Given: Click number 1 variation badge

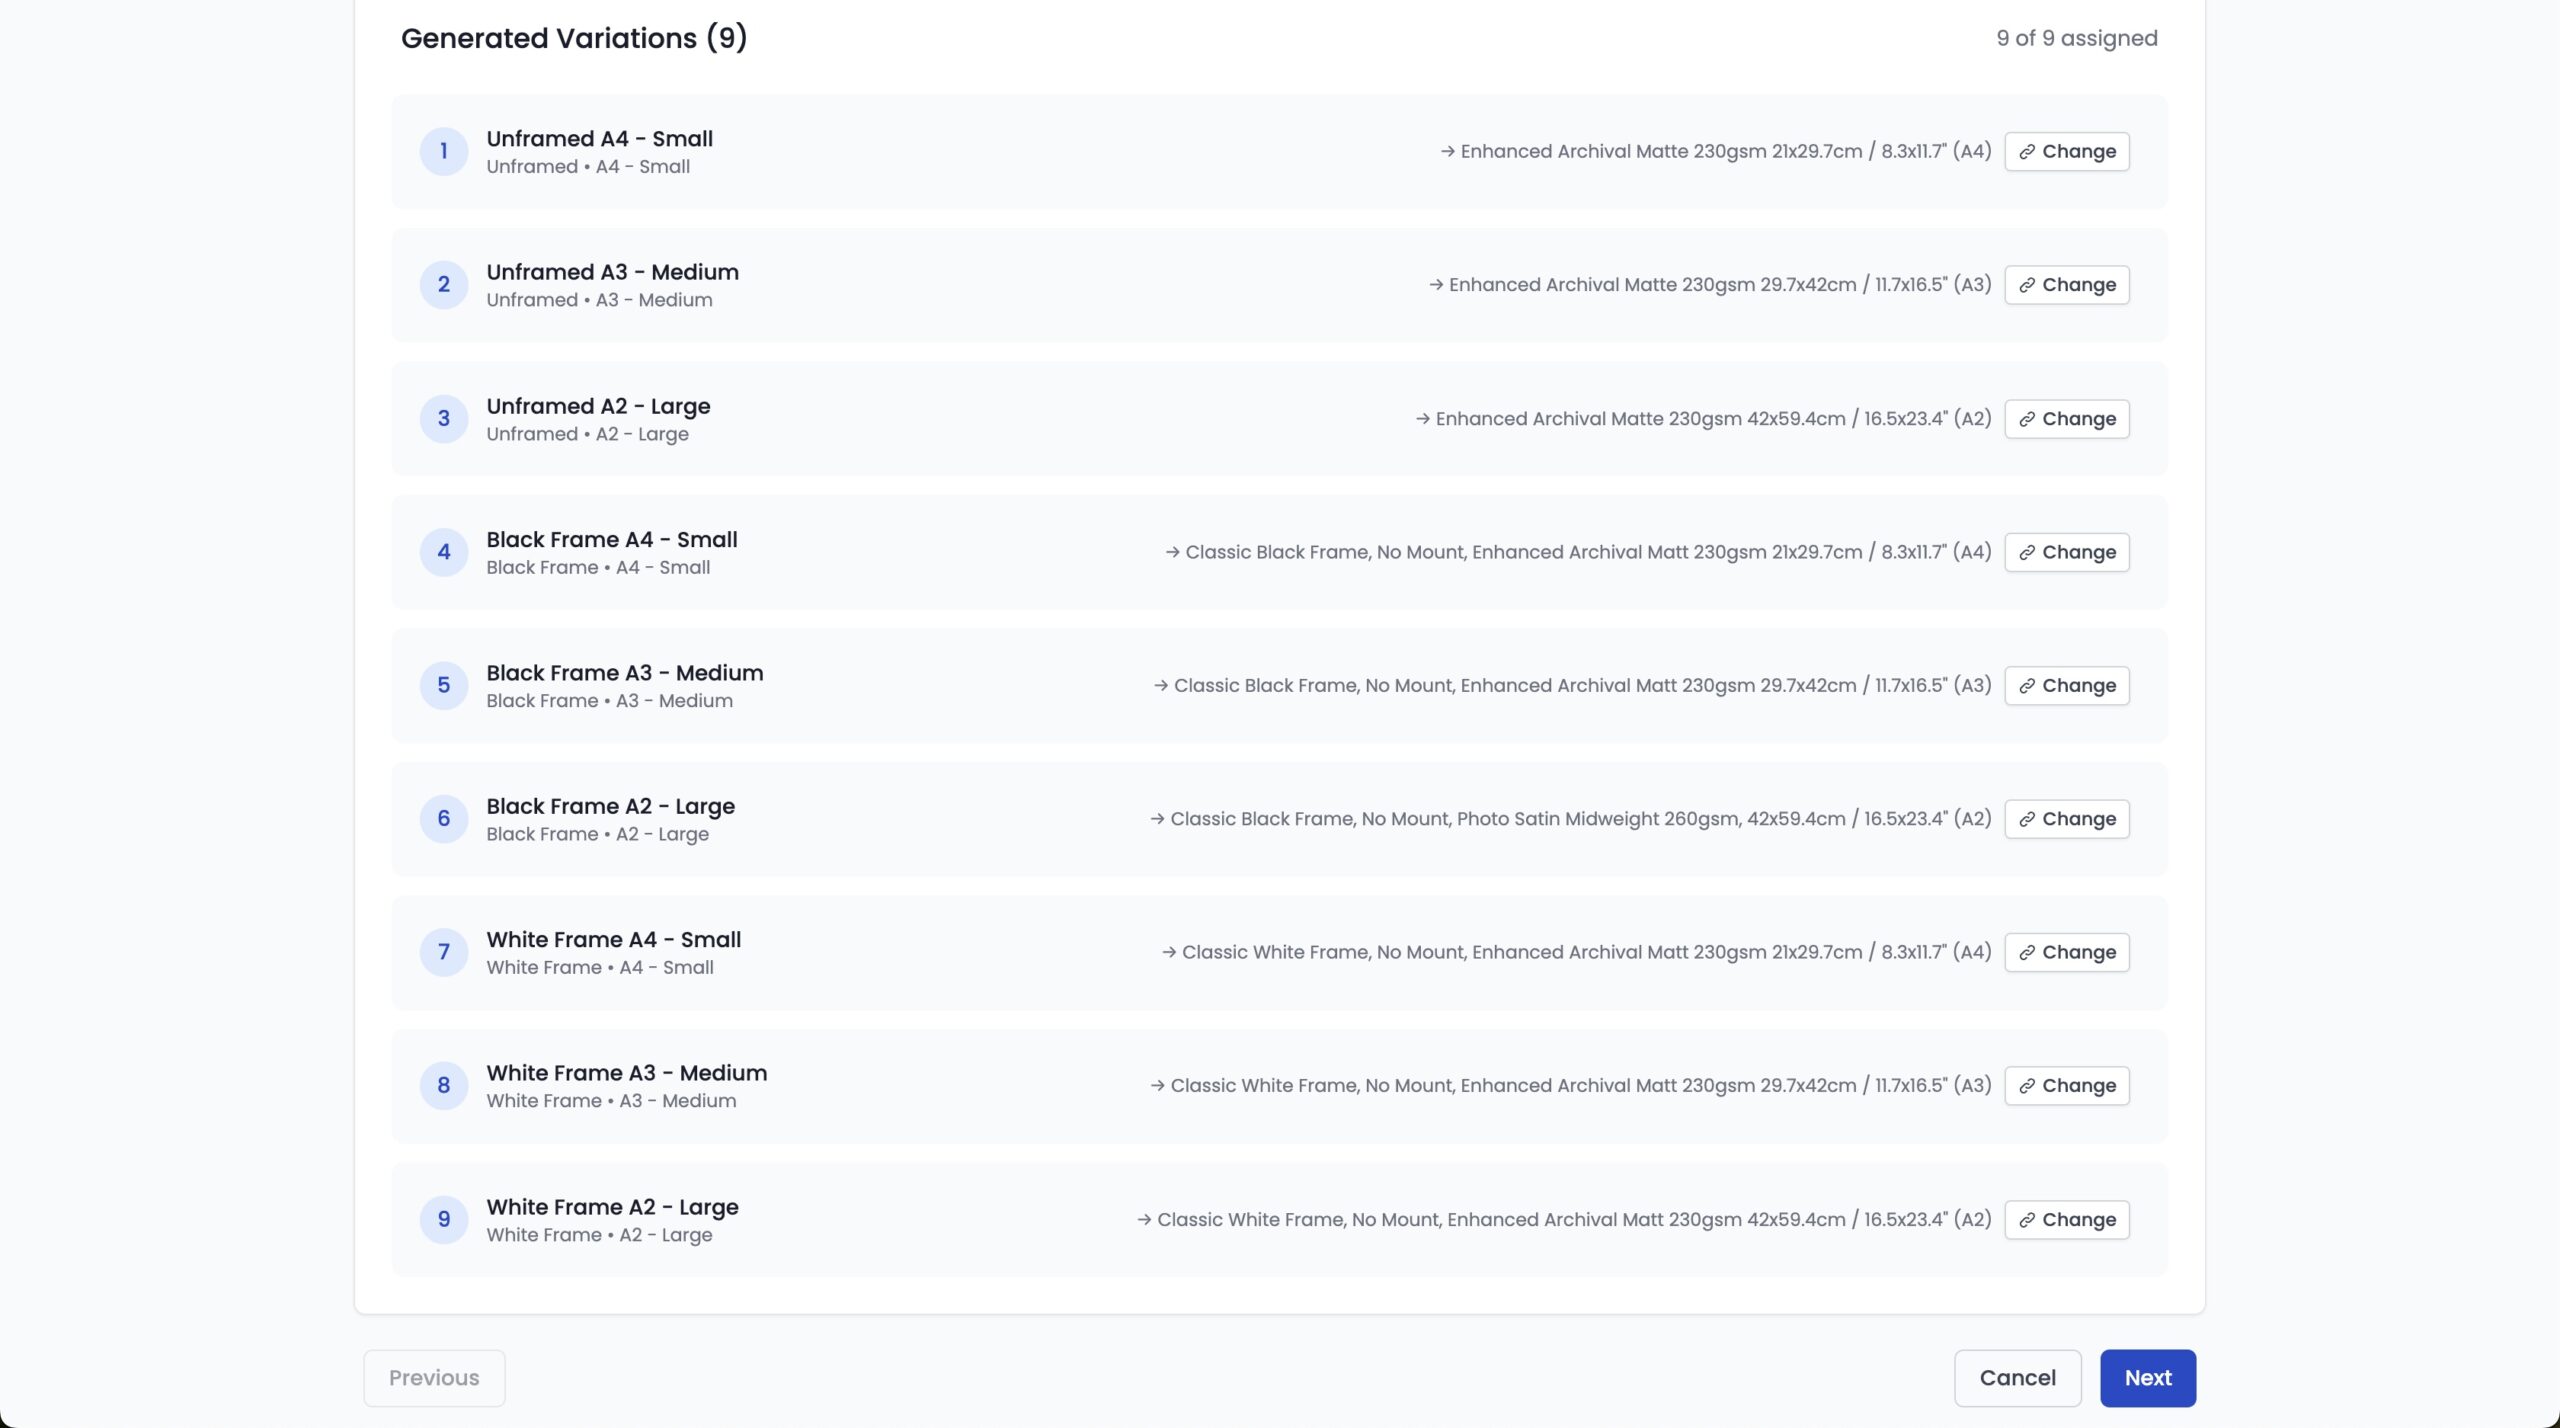Looking at the screenshot, I should (x=444, y=152).
